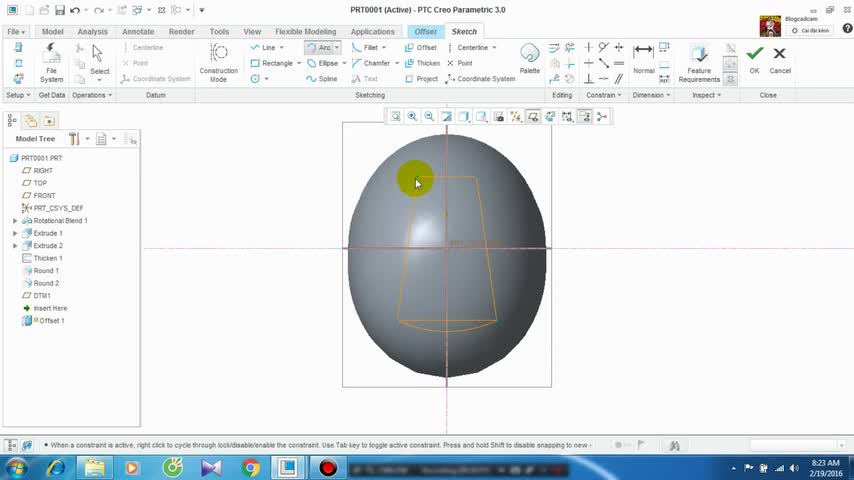Apply the equal constraint
Image resolution: width=854 pixels, height=480 pixels.
coord(619,63)
